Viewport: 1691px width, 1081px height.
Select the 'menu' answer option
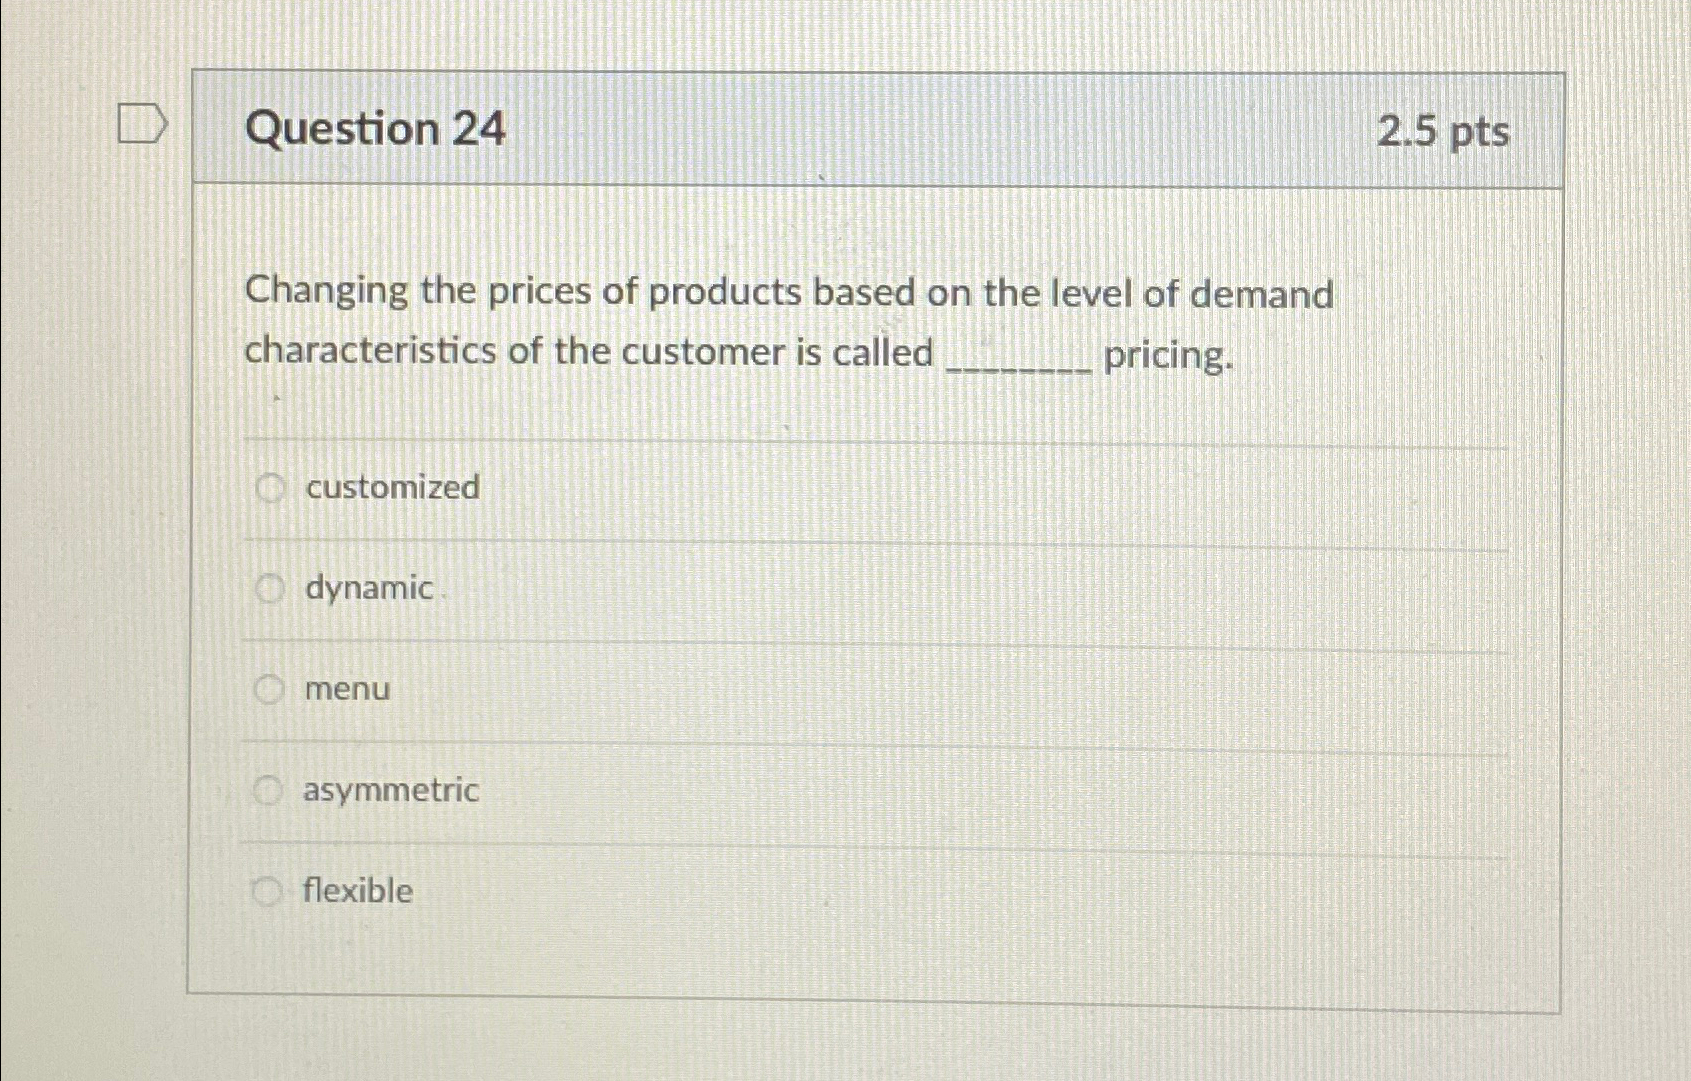click(x=268, y=690)
